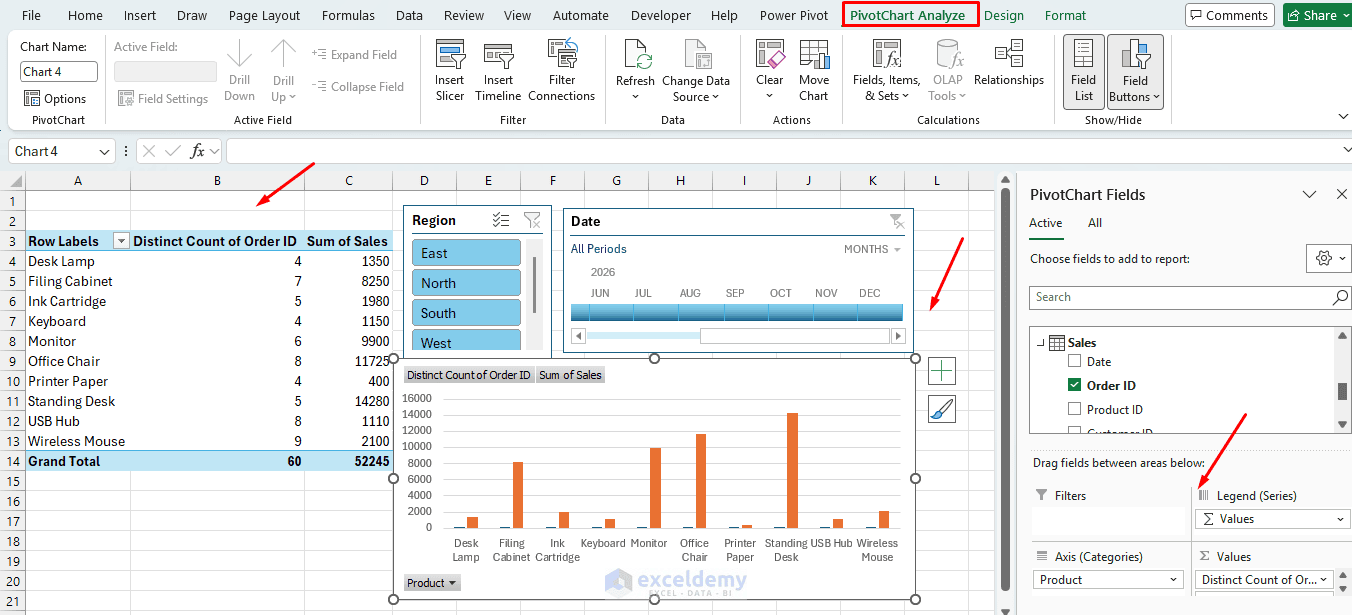
Task: Click the Comments button
Action: point(1228,15)
